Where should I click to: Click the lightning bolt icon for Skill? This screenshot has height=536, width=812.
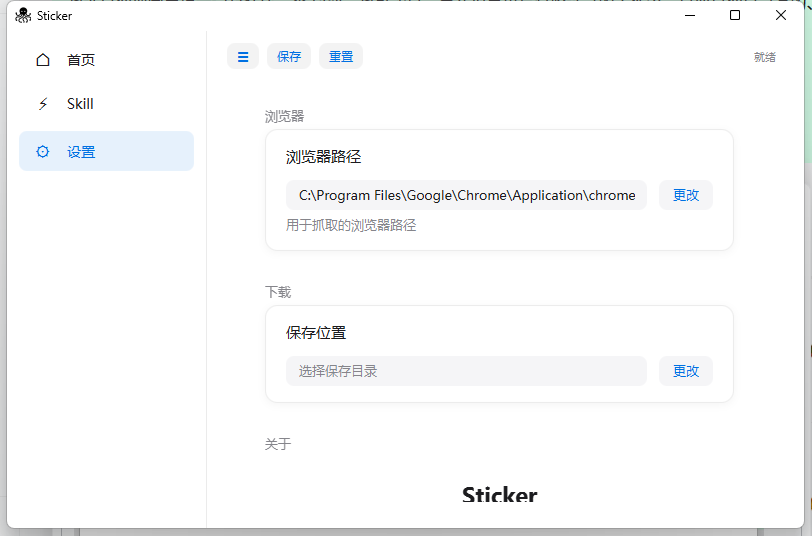coord(43,104)
